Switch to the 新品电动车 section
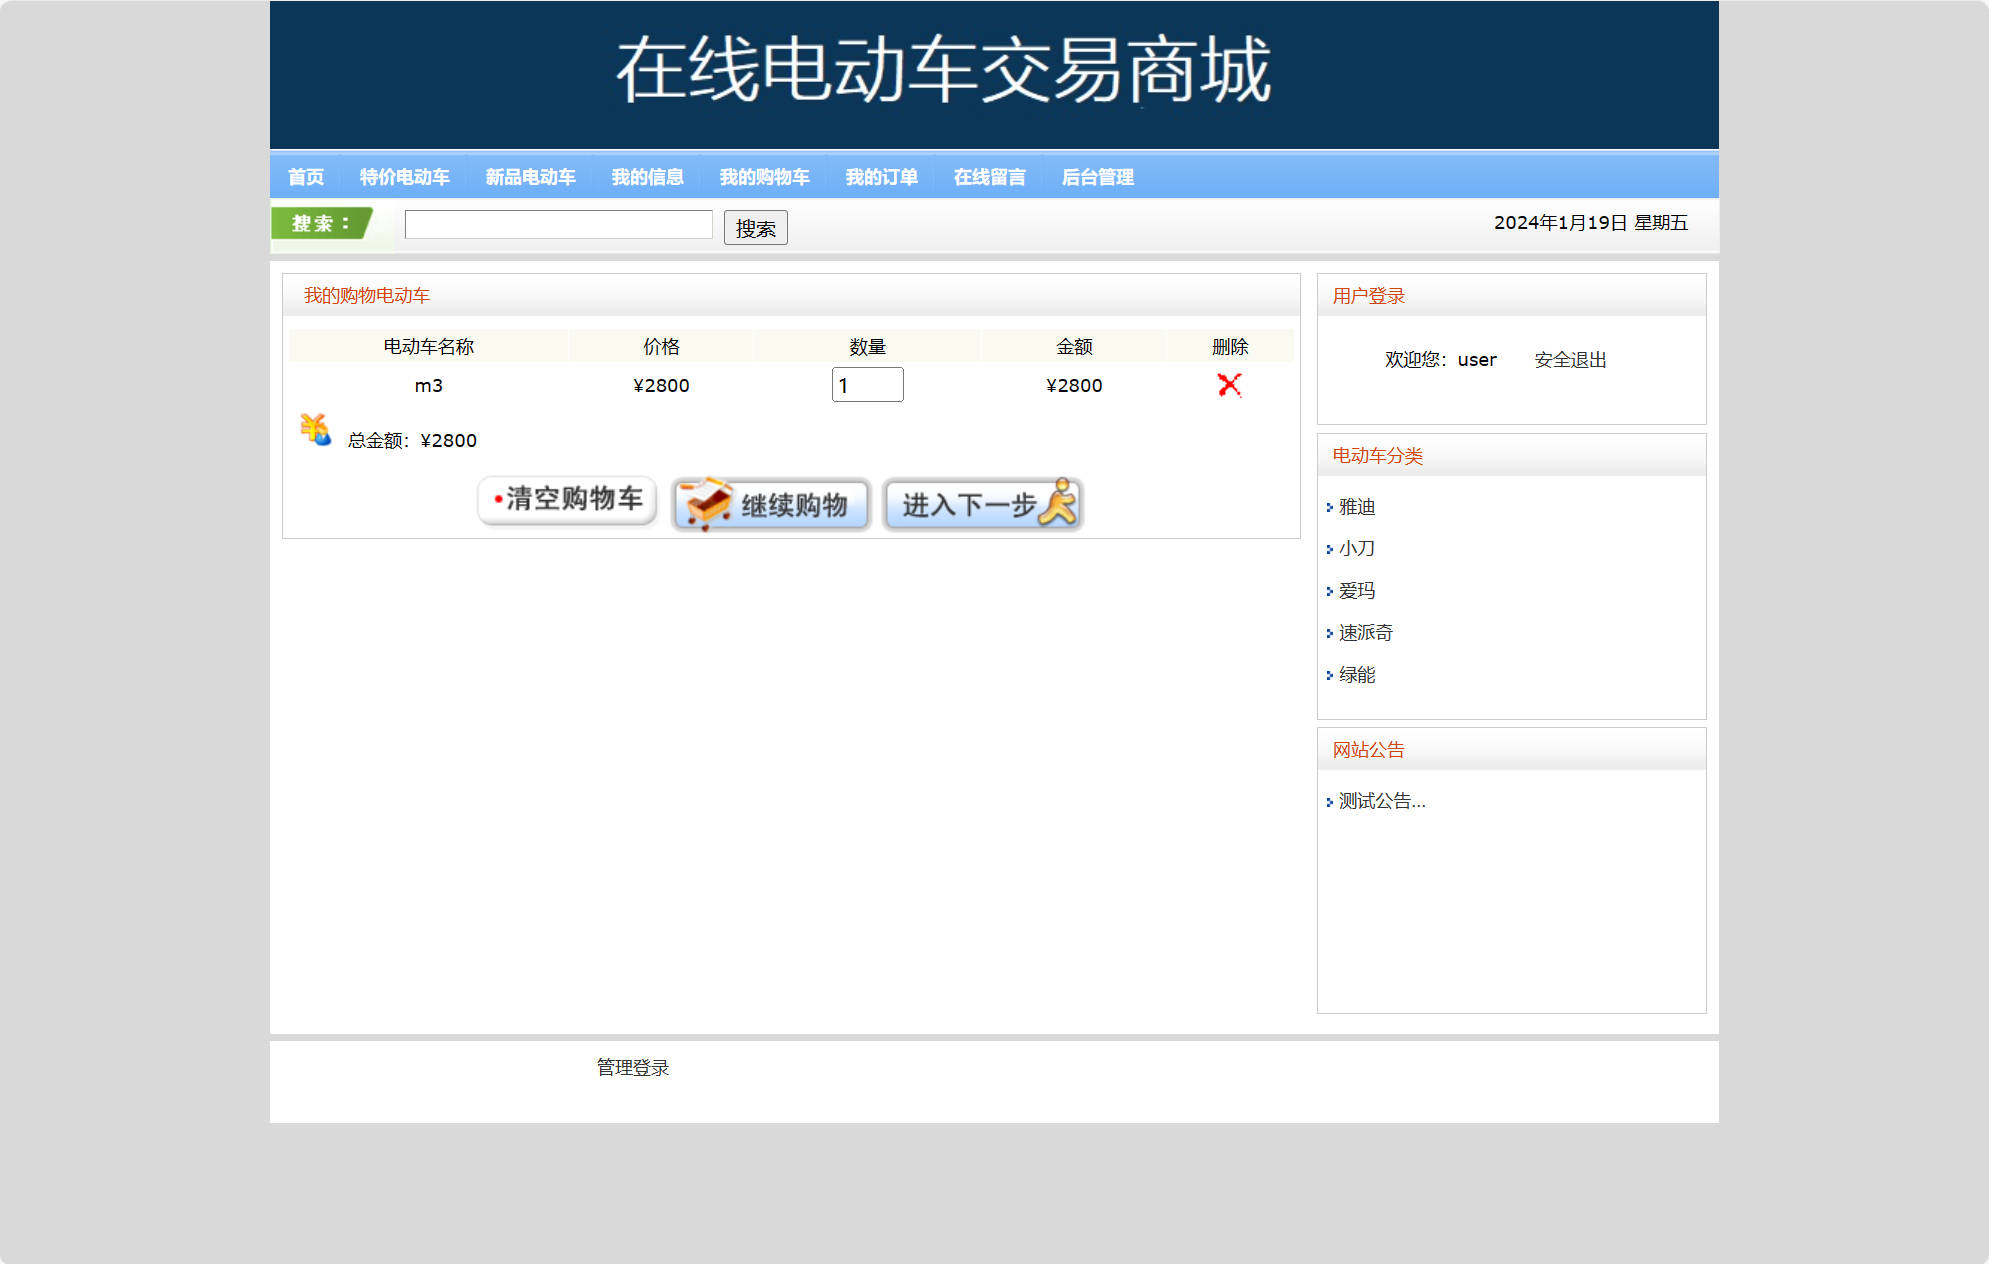 click(x=531, y=176)
